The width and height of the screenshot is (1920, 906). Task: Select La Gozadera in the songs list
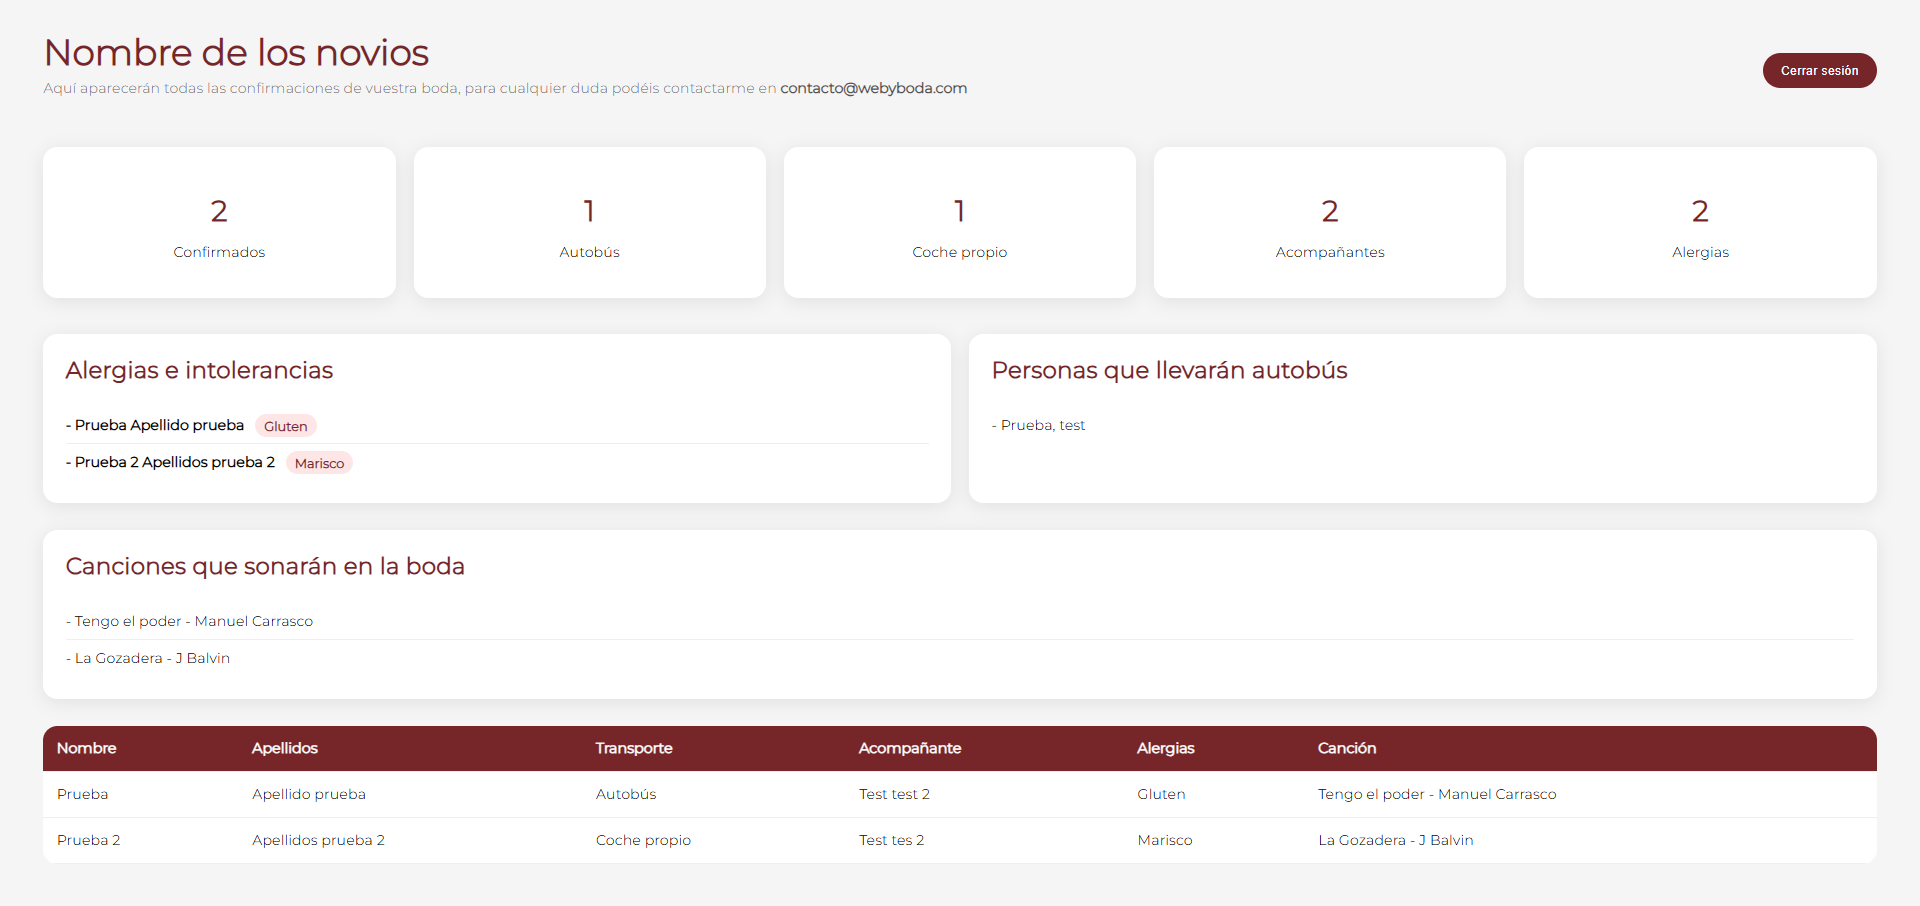coord(148,658)
